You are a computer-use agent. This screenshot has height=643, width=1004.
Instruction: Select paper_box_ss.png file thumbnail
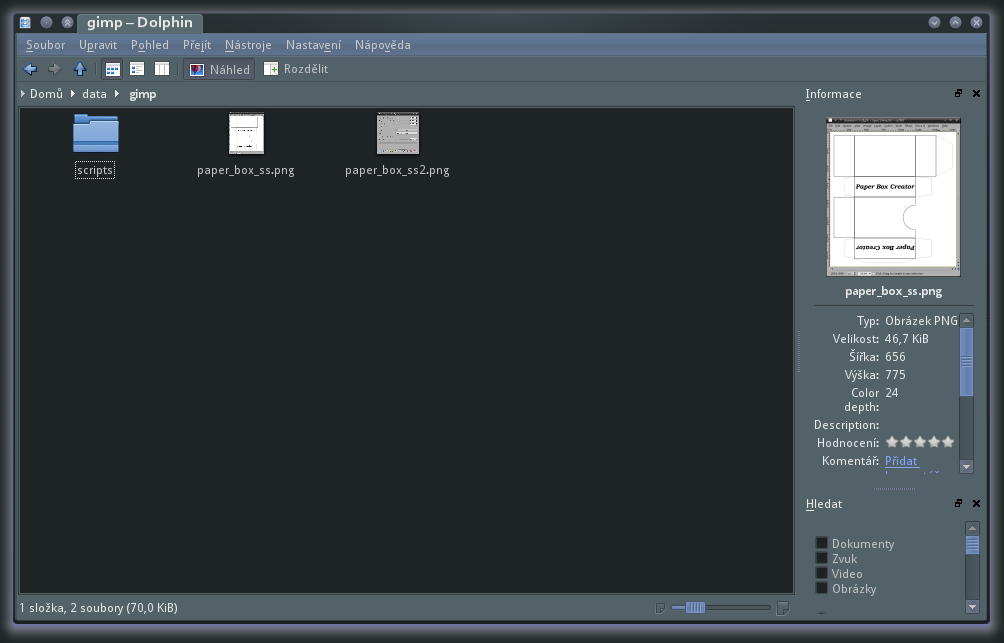[x=247, y=133]
